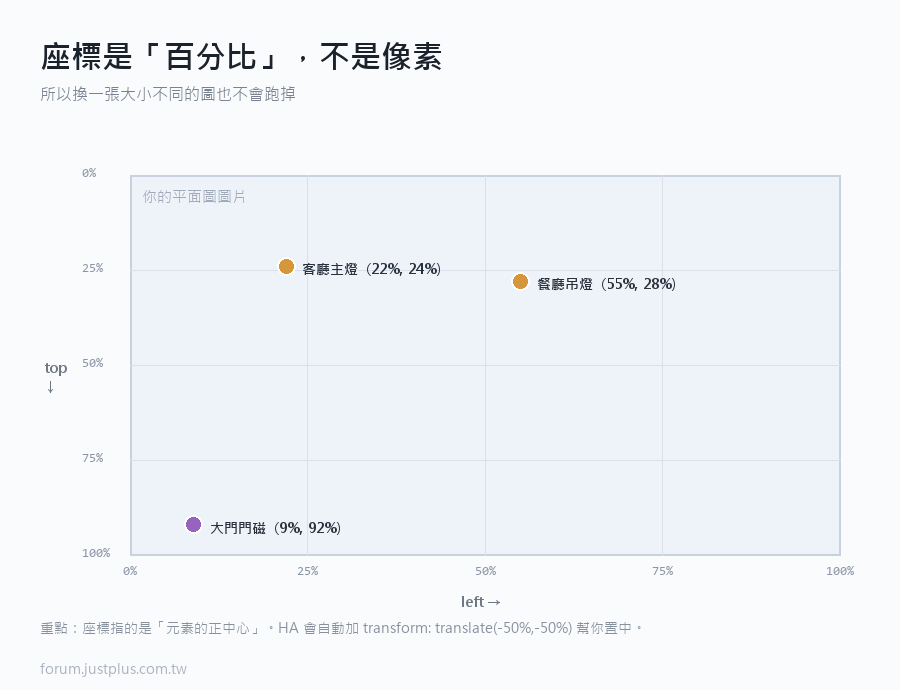Viewport: 900px width, 690px height.
Task: Click the 50% tick on horizontal axis
Action: [486, 571]
